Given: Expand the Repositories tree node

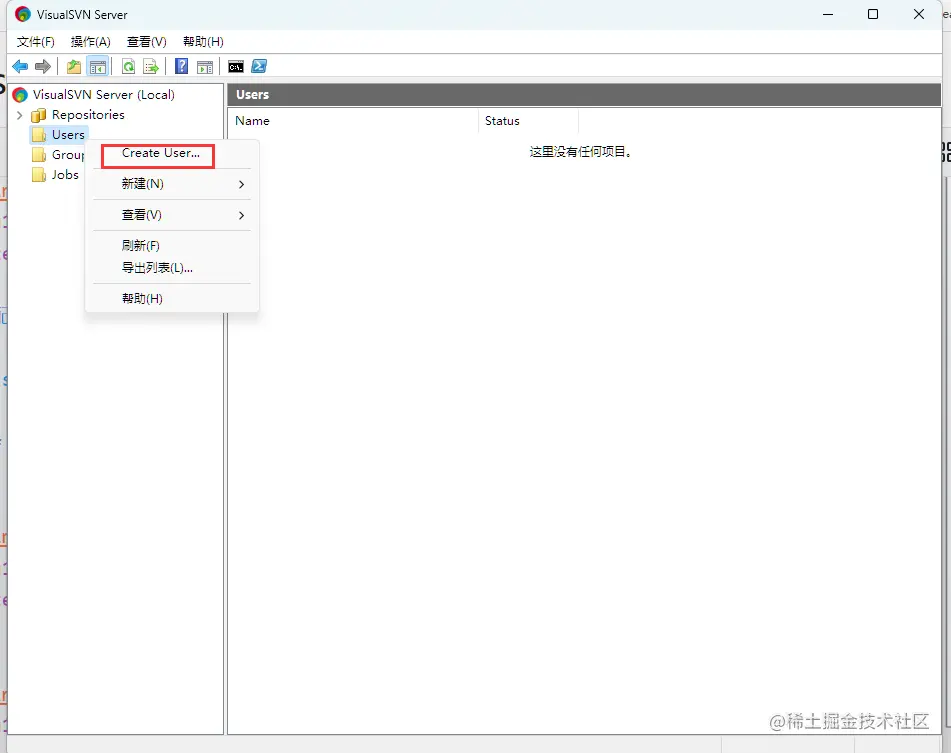Looking at the screenshot, I should click(x=19, y=115).
